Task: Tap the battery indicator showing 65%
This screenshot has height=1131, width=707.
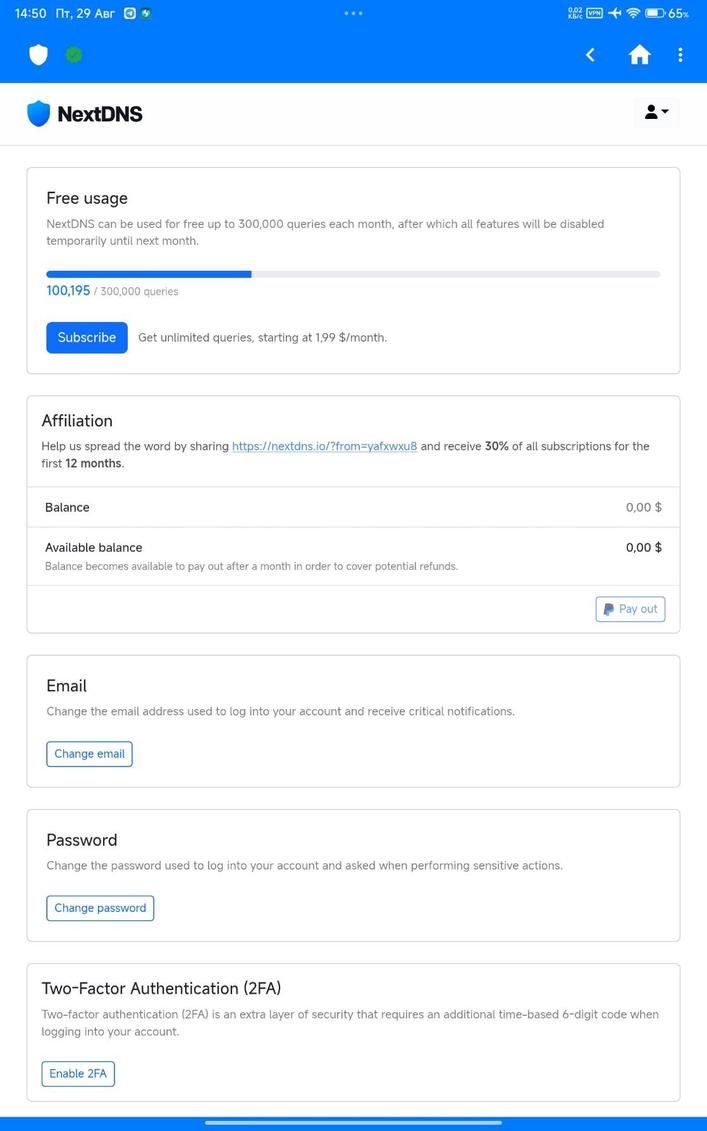Action: coord(658,13)
